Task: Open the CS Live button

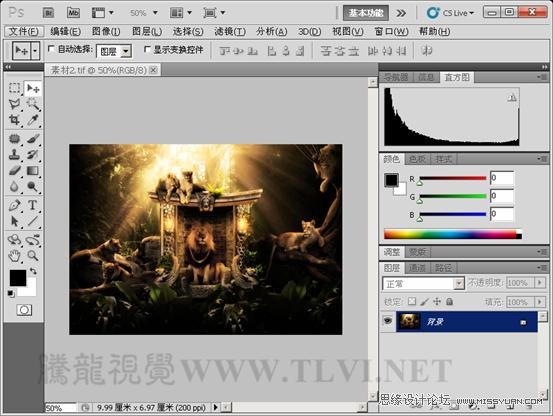Action: [x=450, y=13]
